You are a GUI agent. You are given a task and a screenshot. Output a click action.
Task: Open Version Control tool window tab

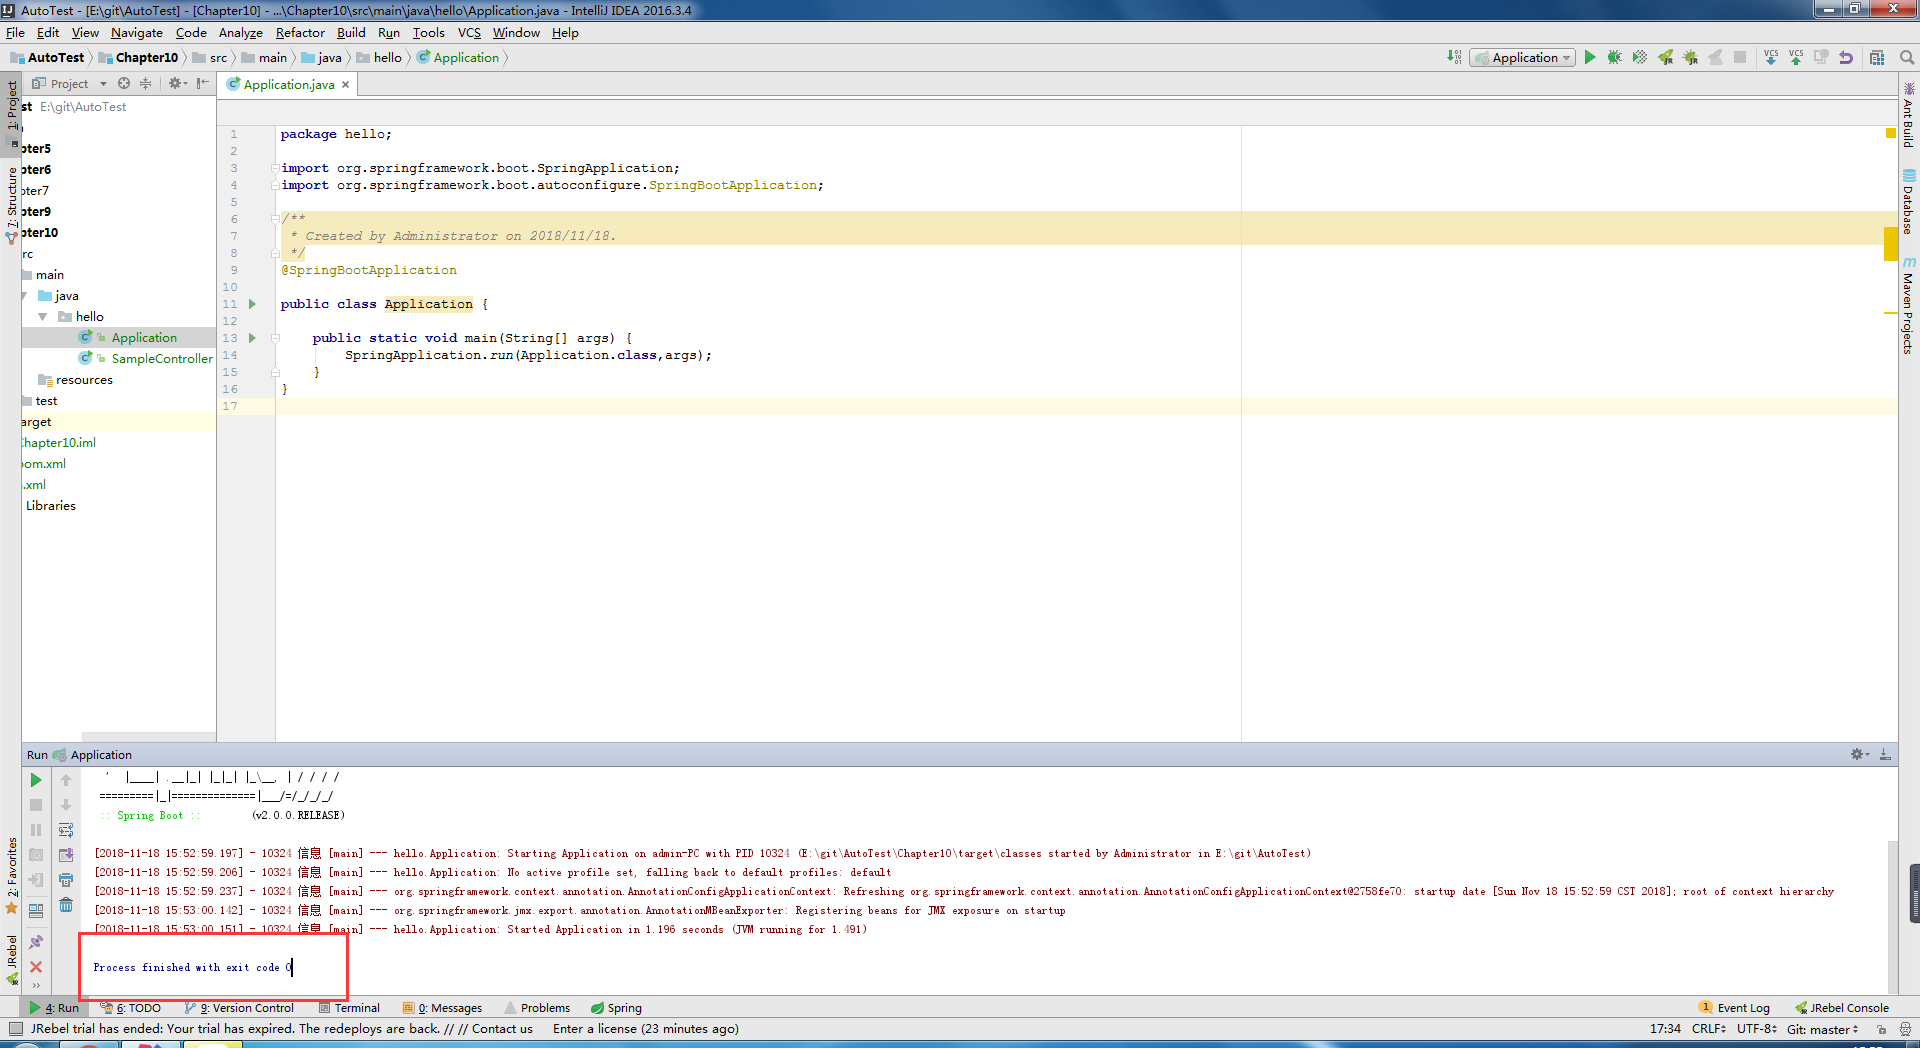[239, 1008]
